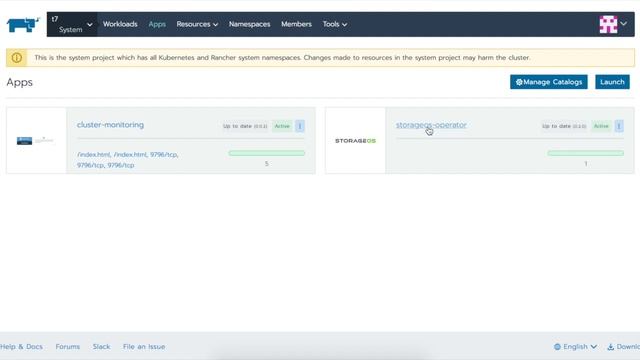Open the storageos-operator more actions menu
The width and height of the screenshot is (640, 360).
tap(619, 126)
